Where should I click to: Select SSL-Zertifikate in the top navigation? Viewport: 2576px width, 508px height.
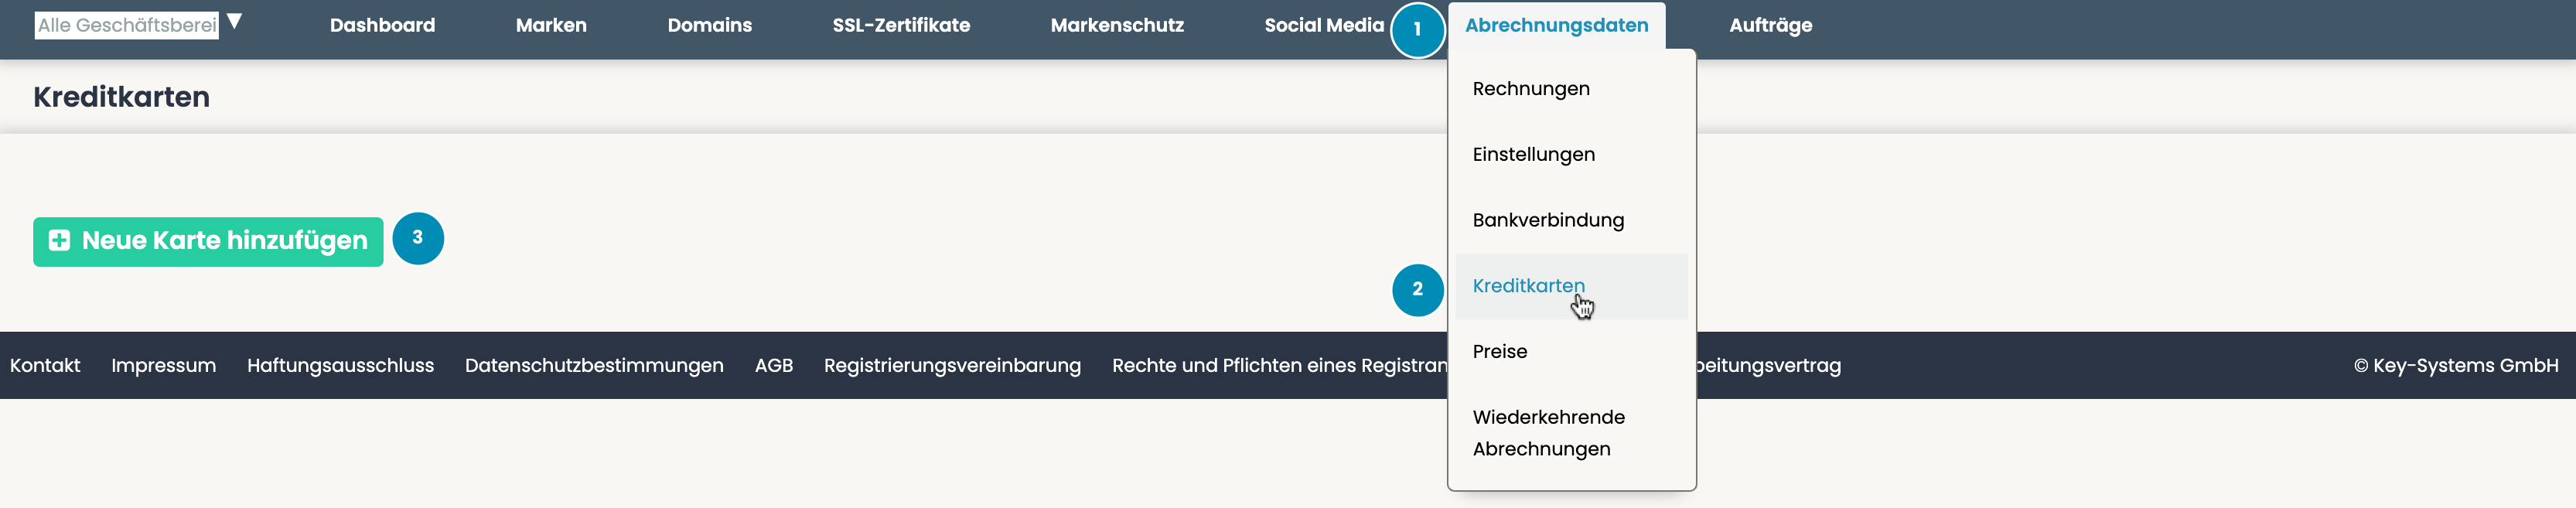coord(901,25)
